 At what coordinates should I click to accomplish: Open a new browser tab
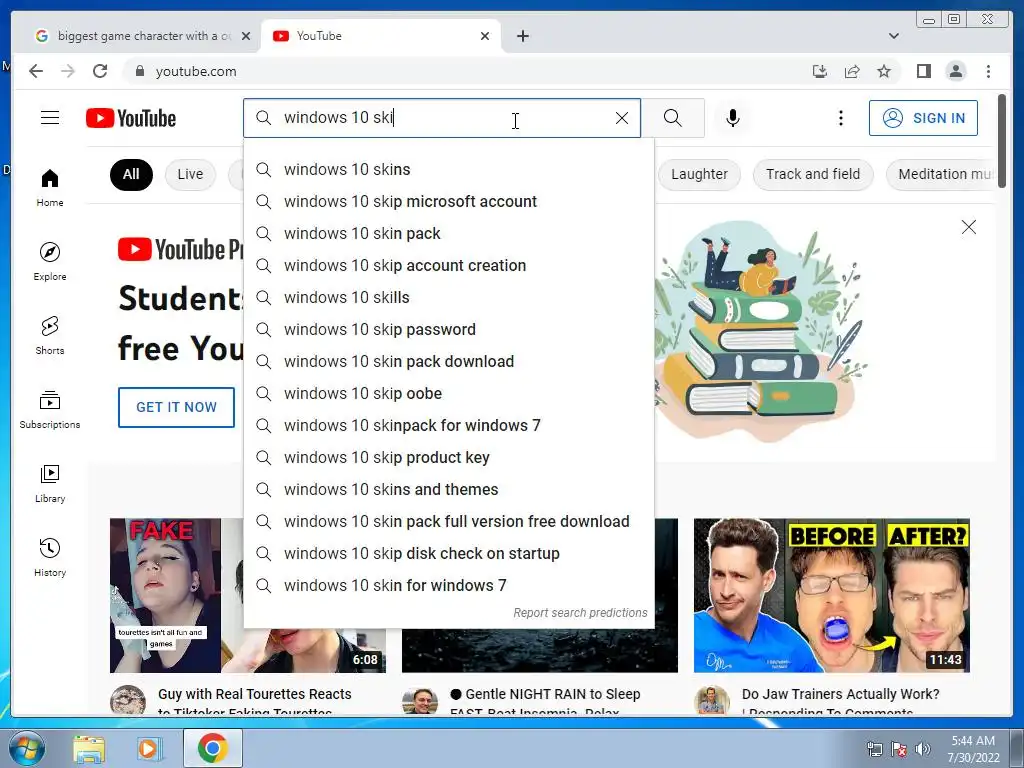[522, 36]
